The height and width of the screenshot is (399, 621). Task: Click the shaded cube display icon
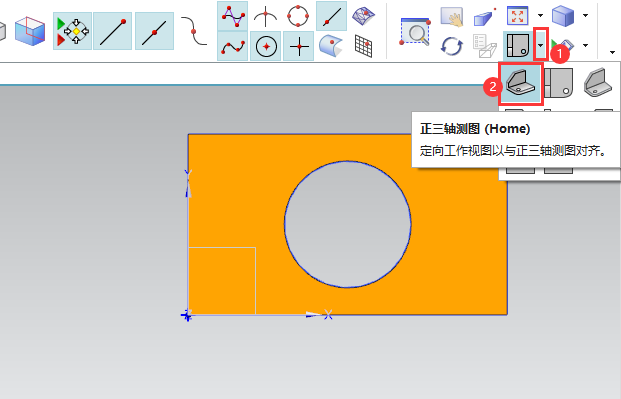pos(563,15)
